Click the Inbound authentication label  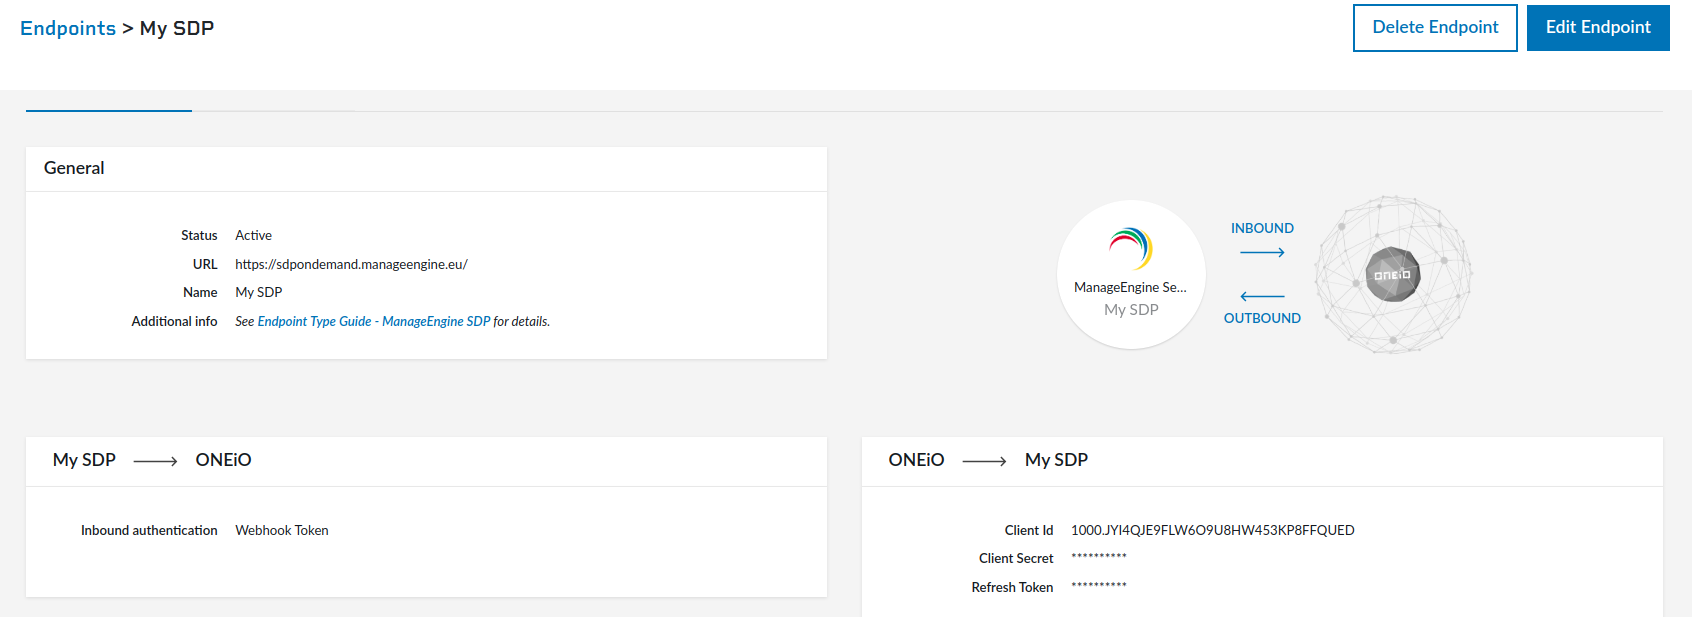(x=149, y=530)
